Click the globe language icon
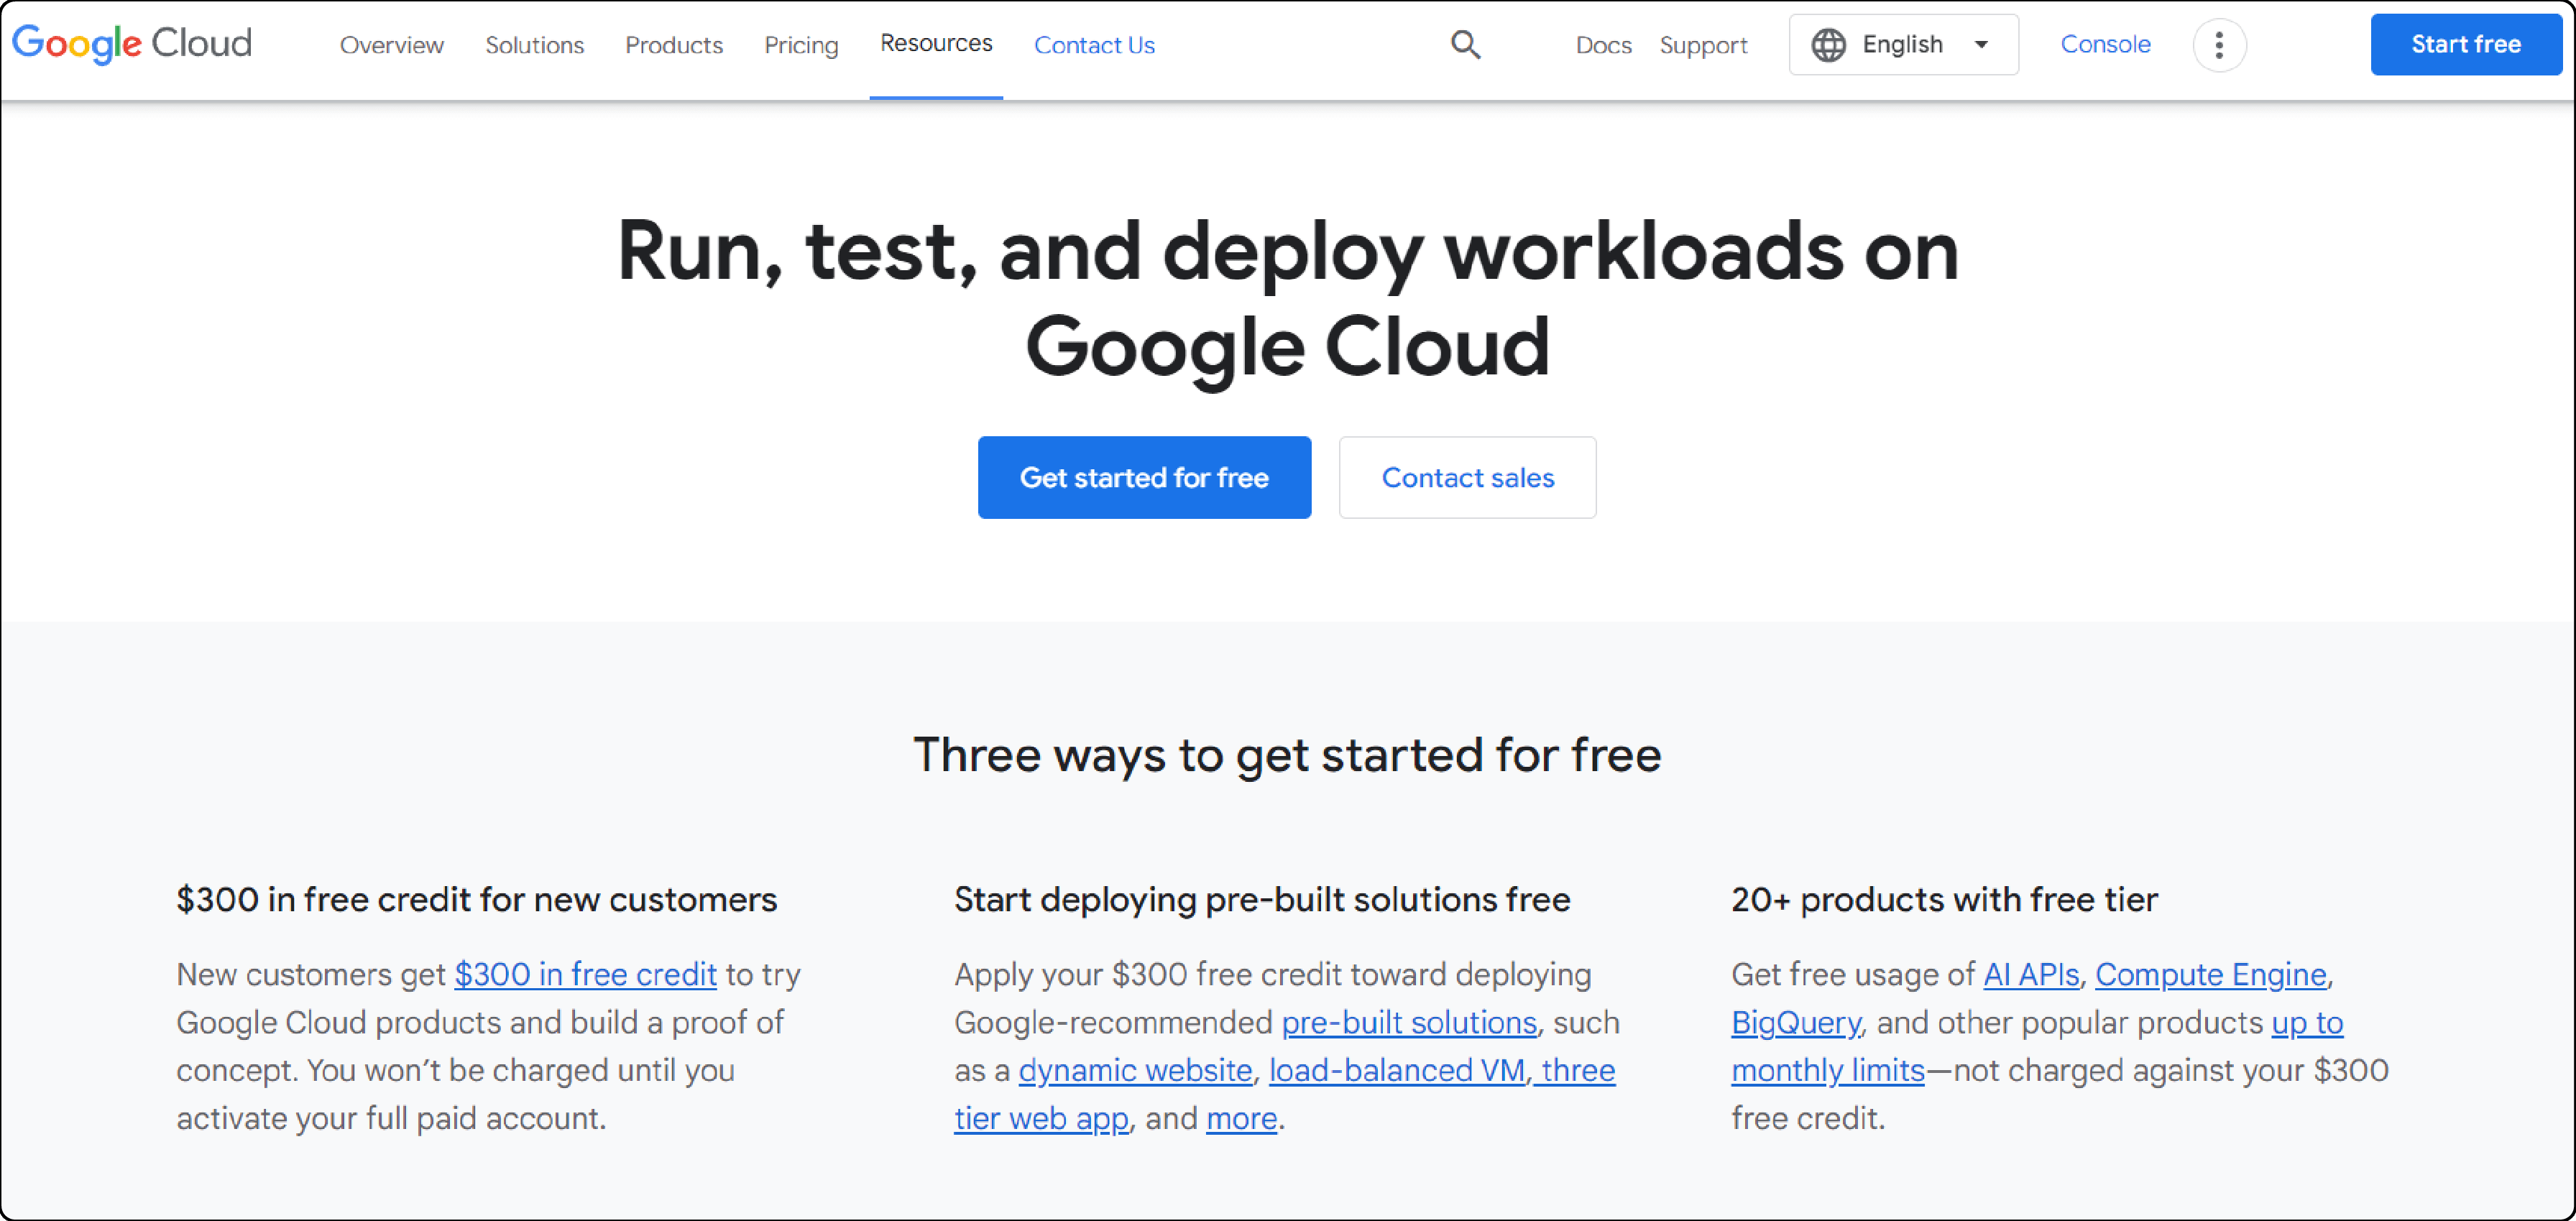 (1828, 45)
